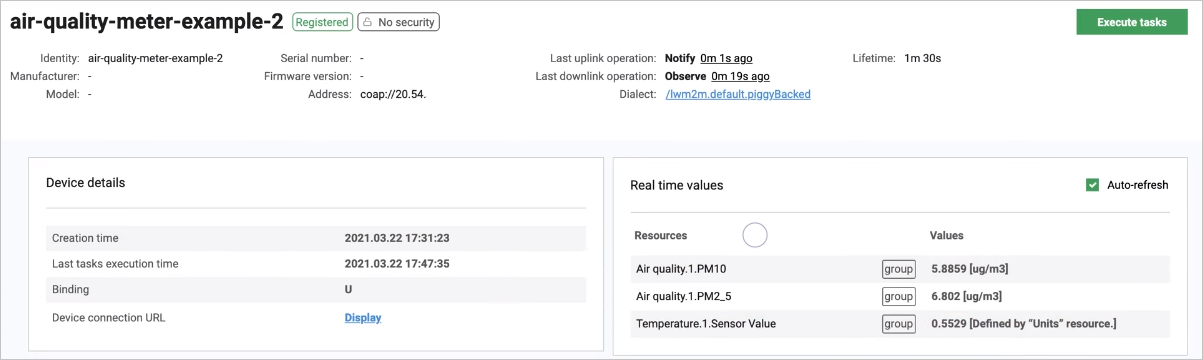1203x360 pixels.
Task: Click the Execute tasks button
Action: [x=1132, y=22]
